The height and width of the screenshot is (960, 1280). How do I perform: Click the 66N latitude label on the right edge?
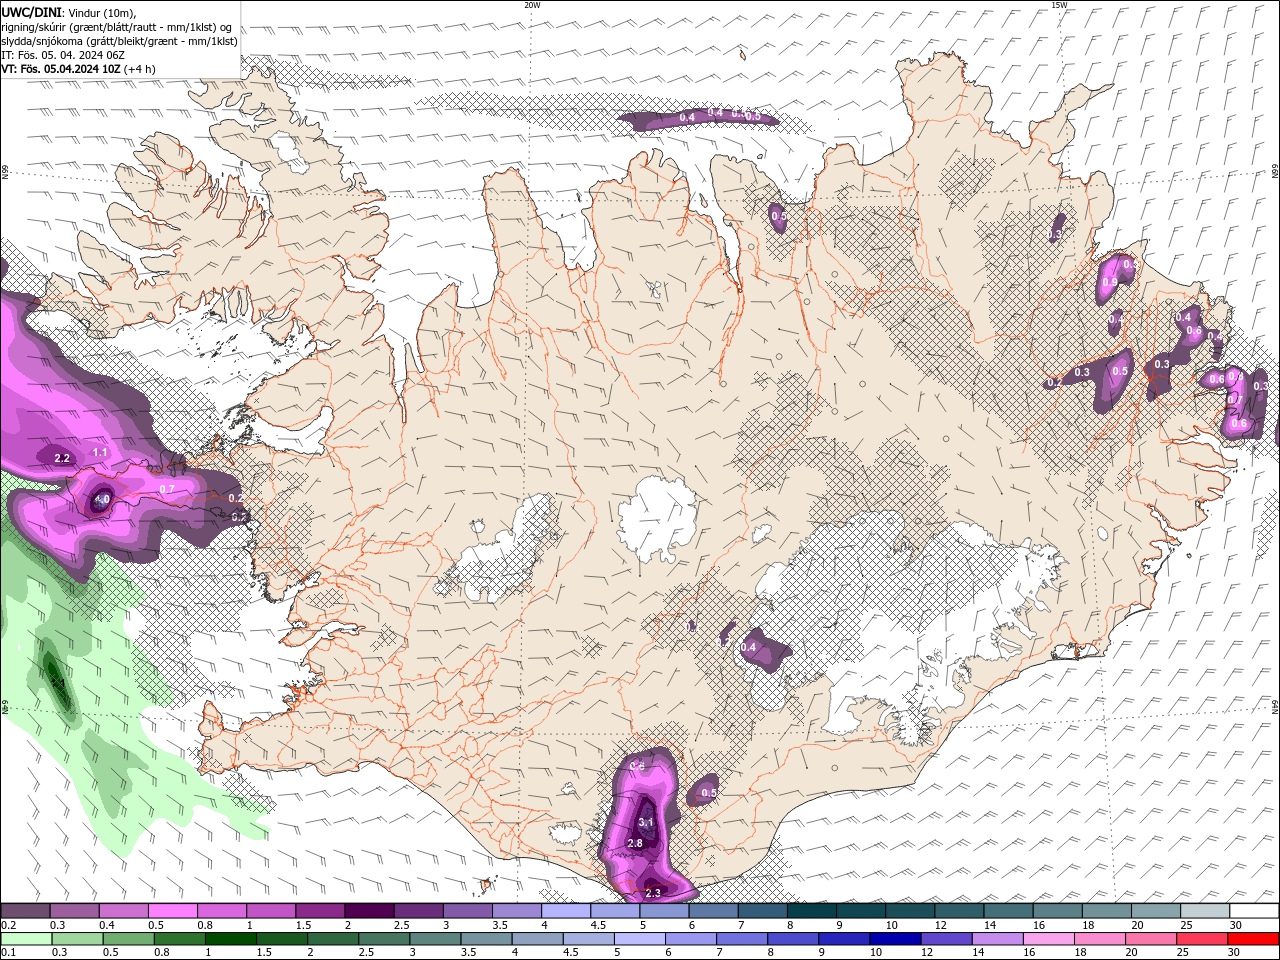1275,173
